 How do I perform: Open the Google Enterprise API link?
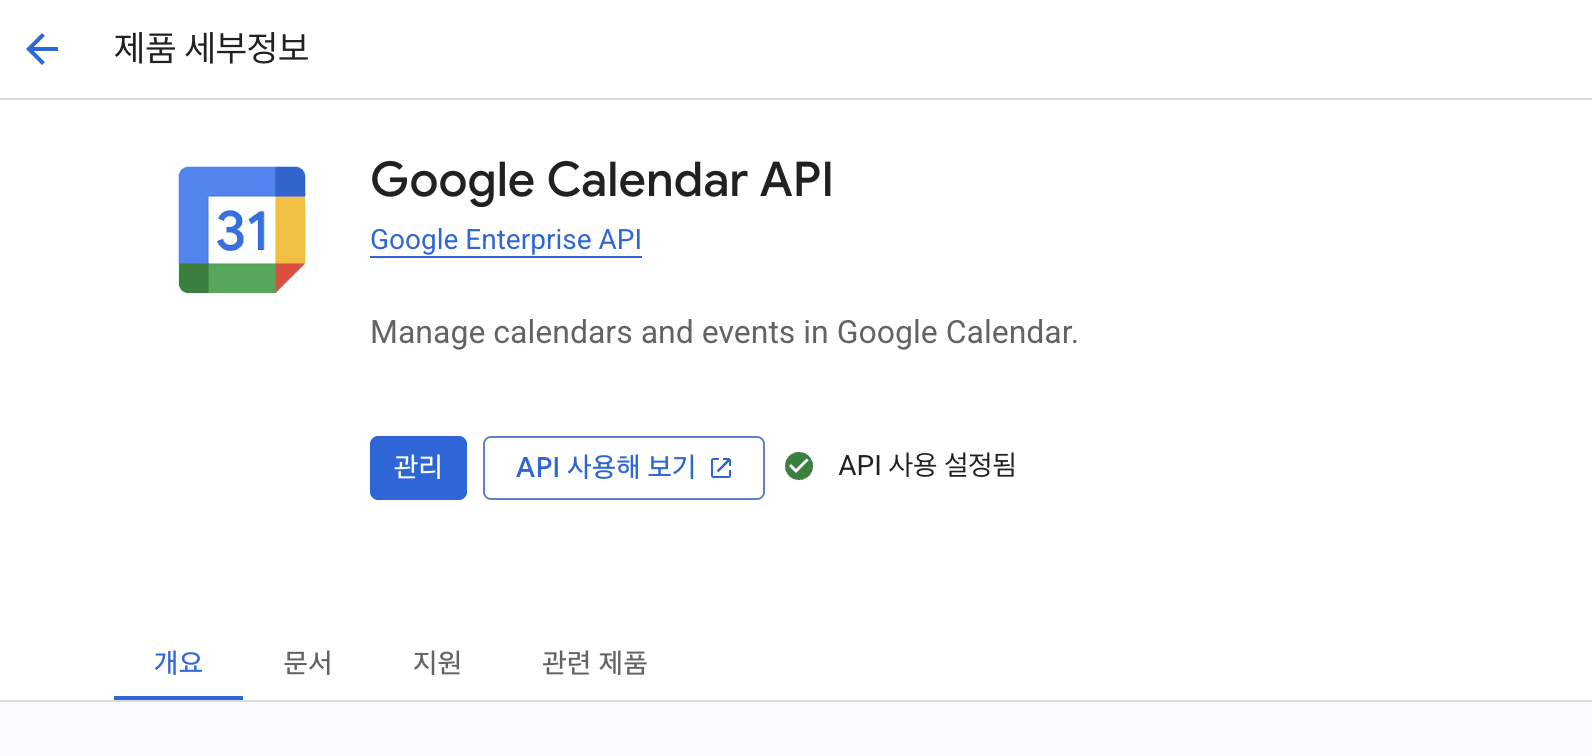point(506,240)
